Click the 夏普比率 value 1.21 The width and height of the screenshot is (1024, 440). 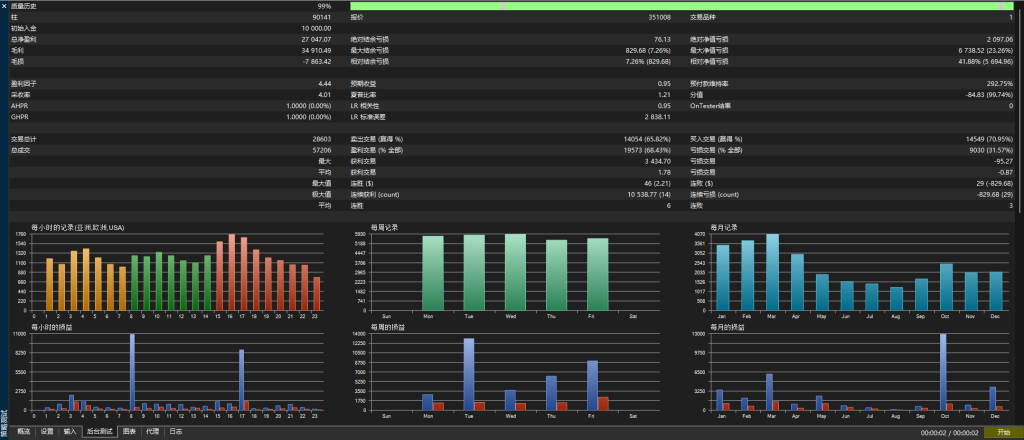click(663, 94)
